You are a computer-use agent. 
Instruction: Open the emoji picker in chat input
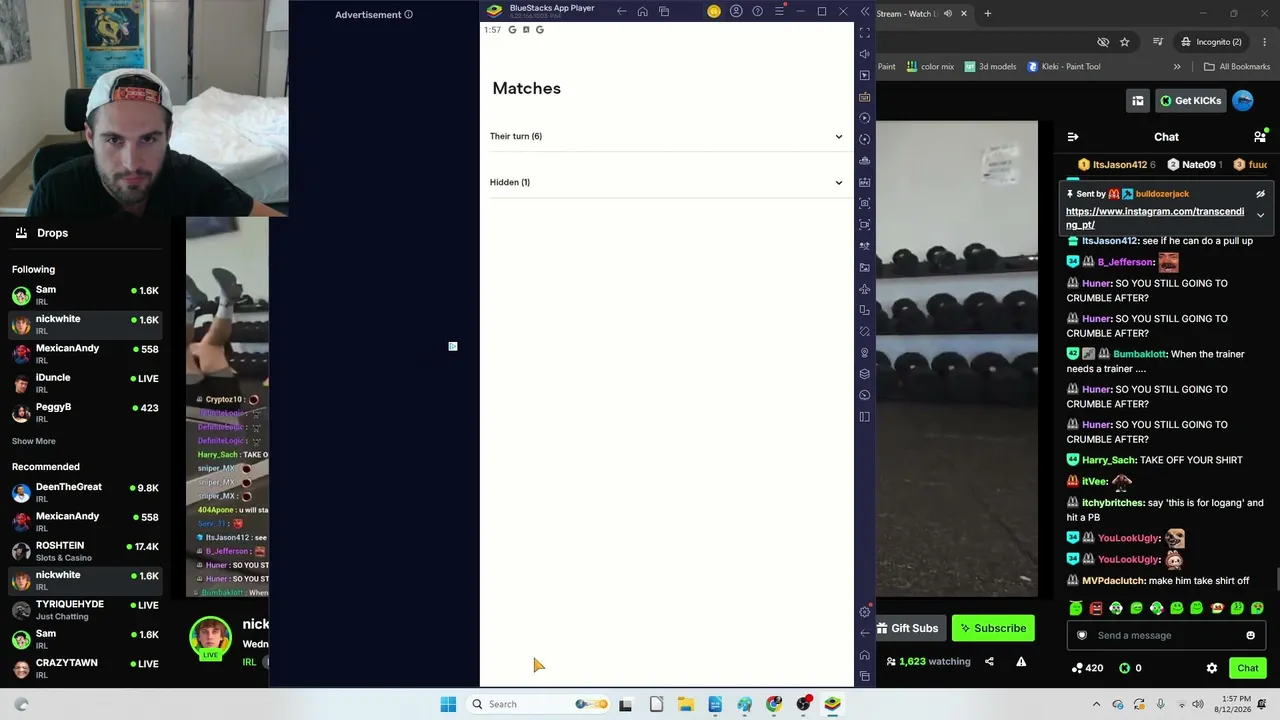[x=1250, y=635]
